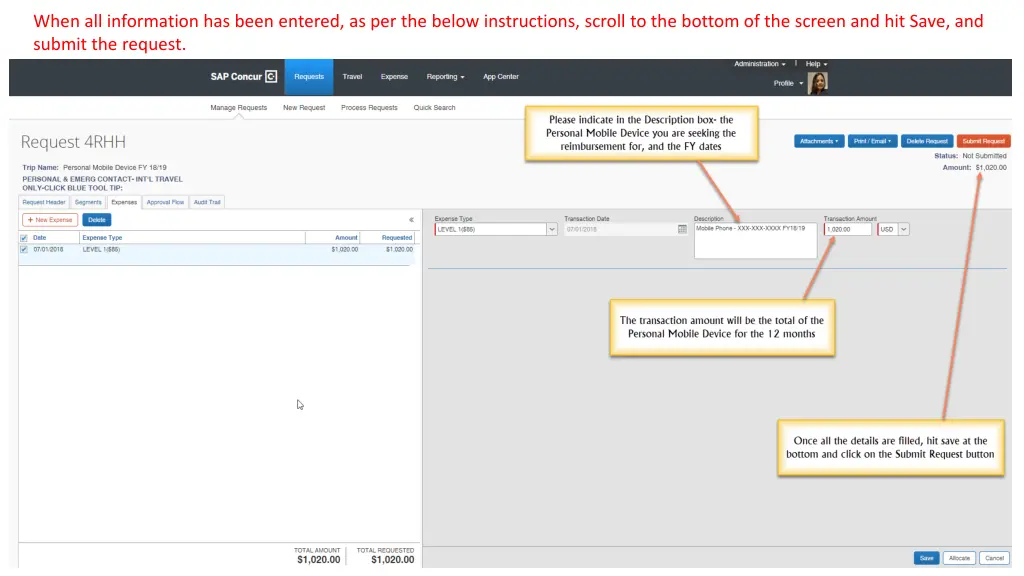Uncheck the 07/01/2018 expense row checkbox
1024x576 pixels.
coord(24,249)
